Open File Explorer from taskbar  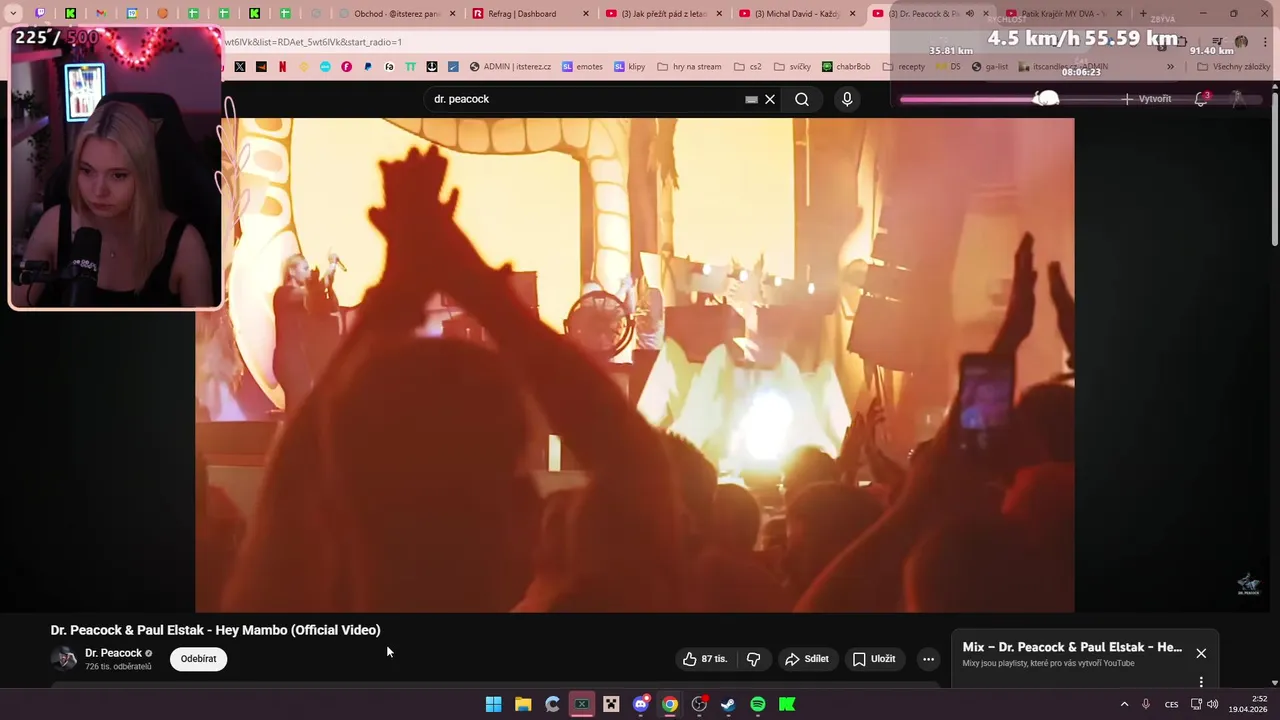(523, 704)
